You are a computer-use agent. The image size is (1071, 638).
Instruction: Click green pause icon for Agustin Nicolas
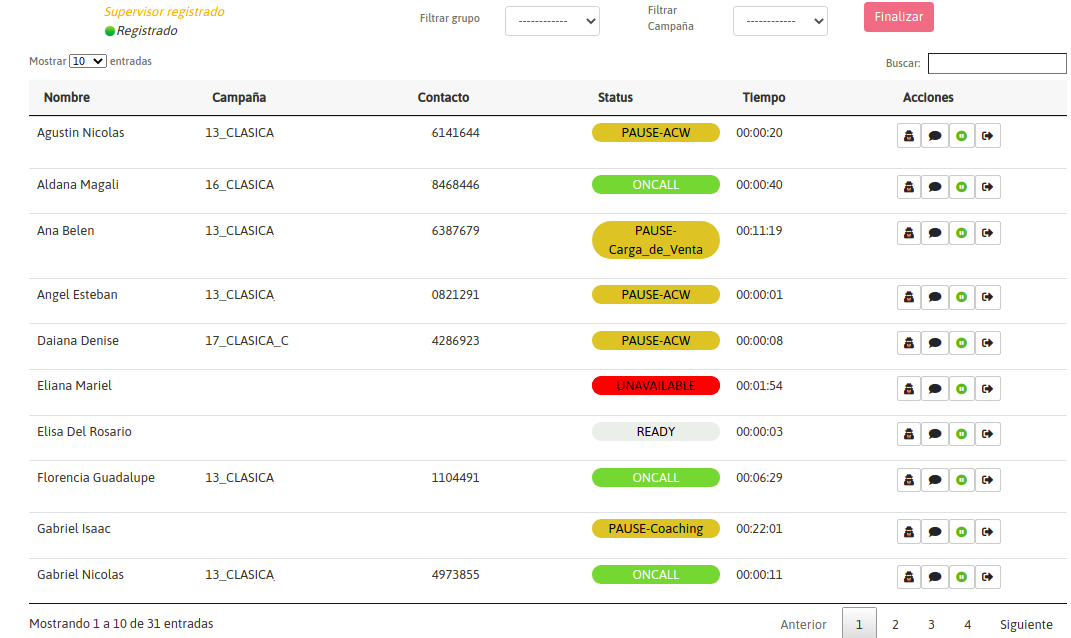tap(961, 136)
